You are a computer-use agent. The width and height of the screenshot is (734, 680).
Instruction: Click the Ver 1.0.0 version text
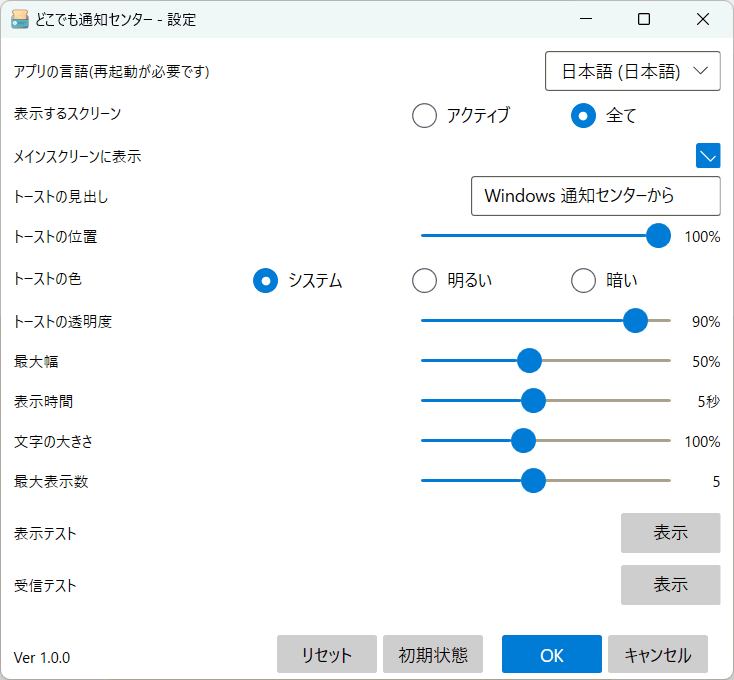tap(42, 658)
